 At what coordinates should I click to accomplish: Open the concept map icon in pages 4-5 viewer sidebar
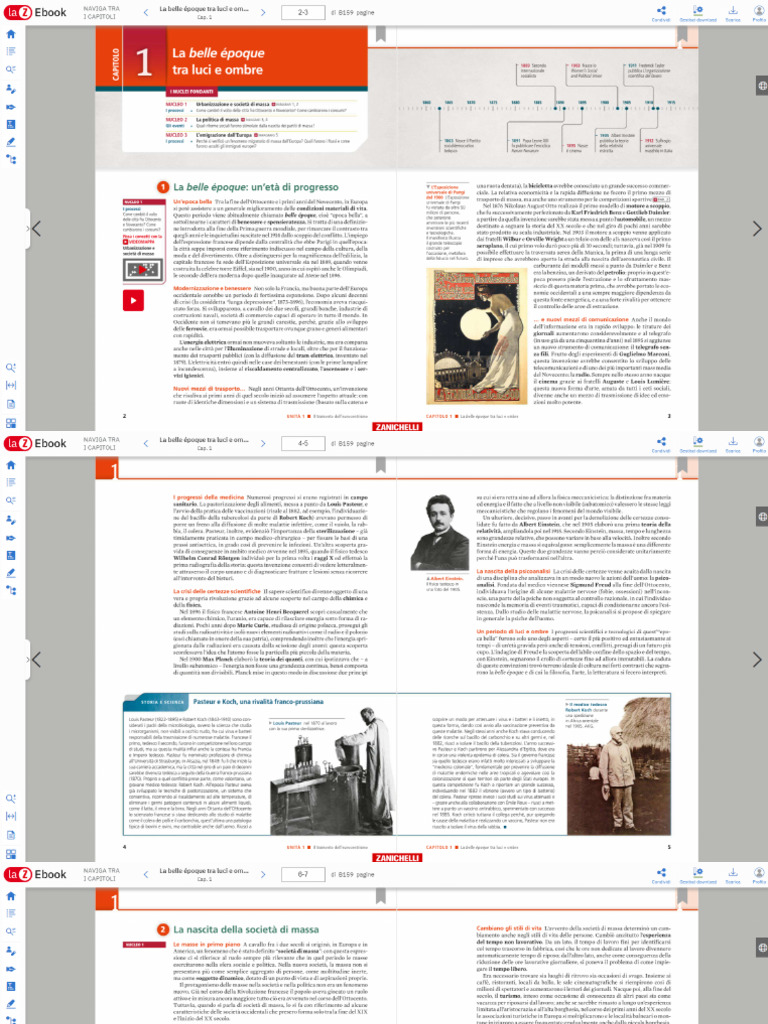pyautogui.click(x=10, y=590)
